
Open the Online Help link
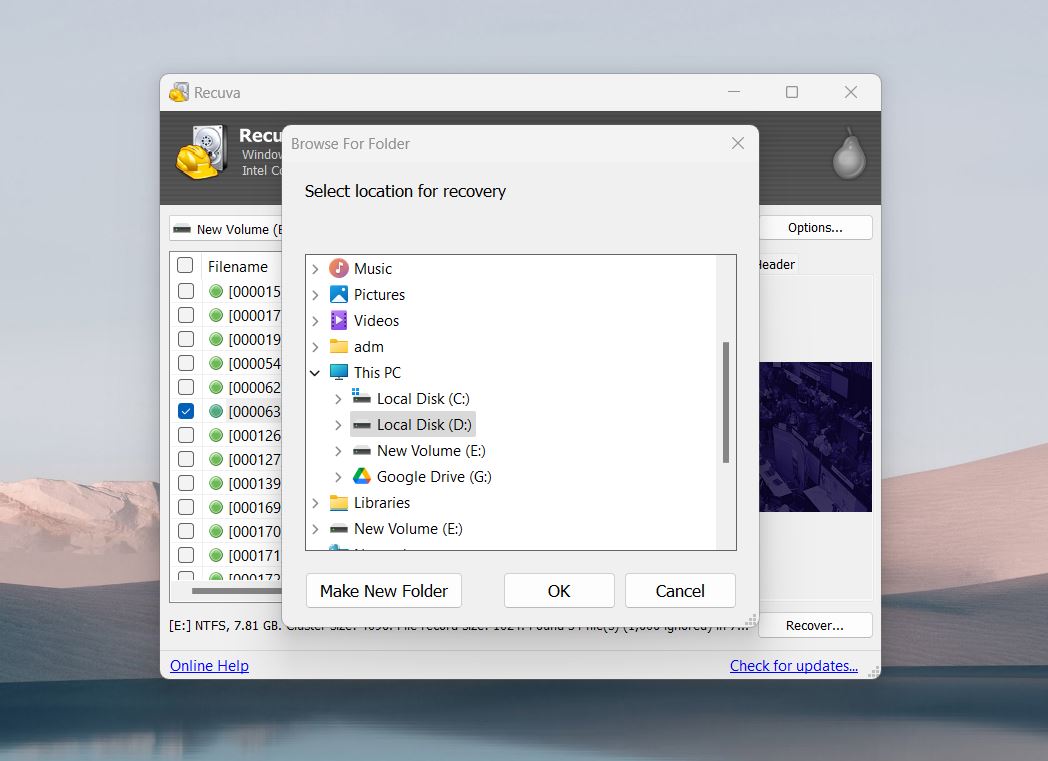209,665
